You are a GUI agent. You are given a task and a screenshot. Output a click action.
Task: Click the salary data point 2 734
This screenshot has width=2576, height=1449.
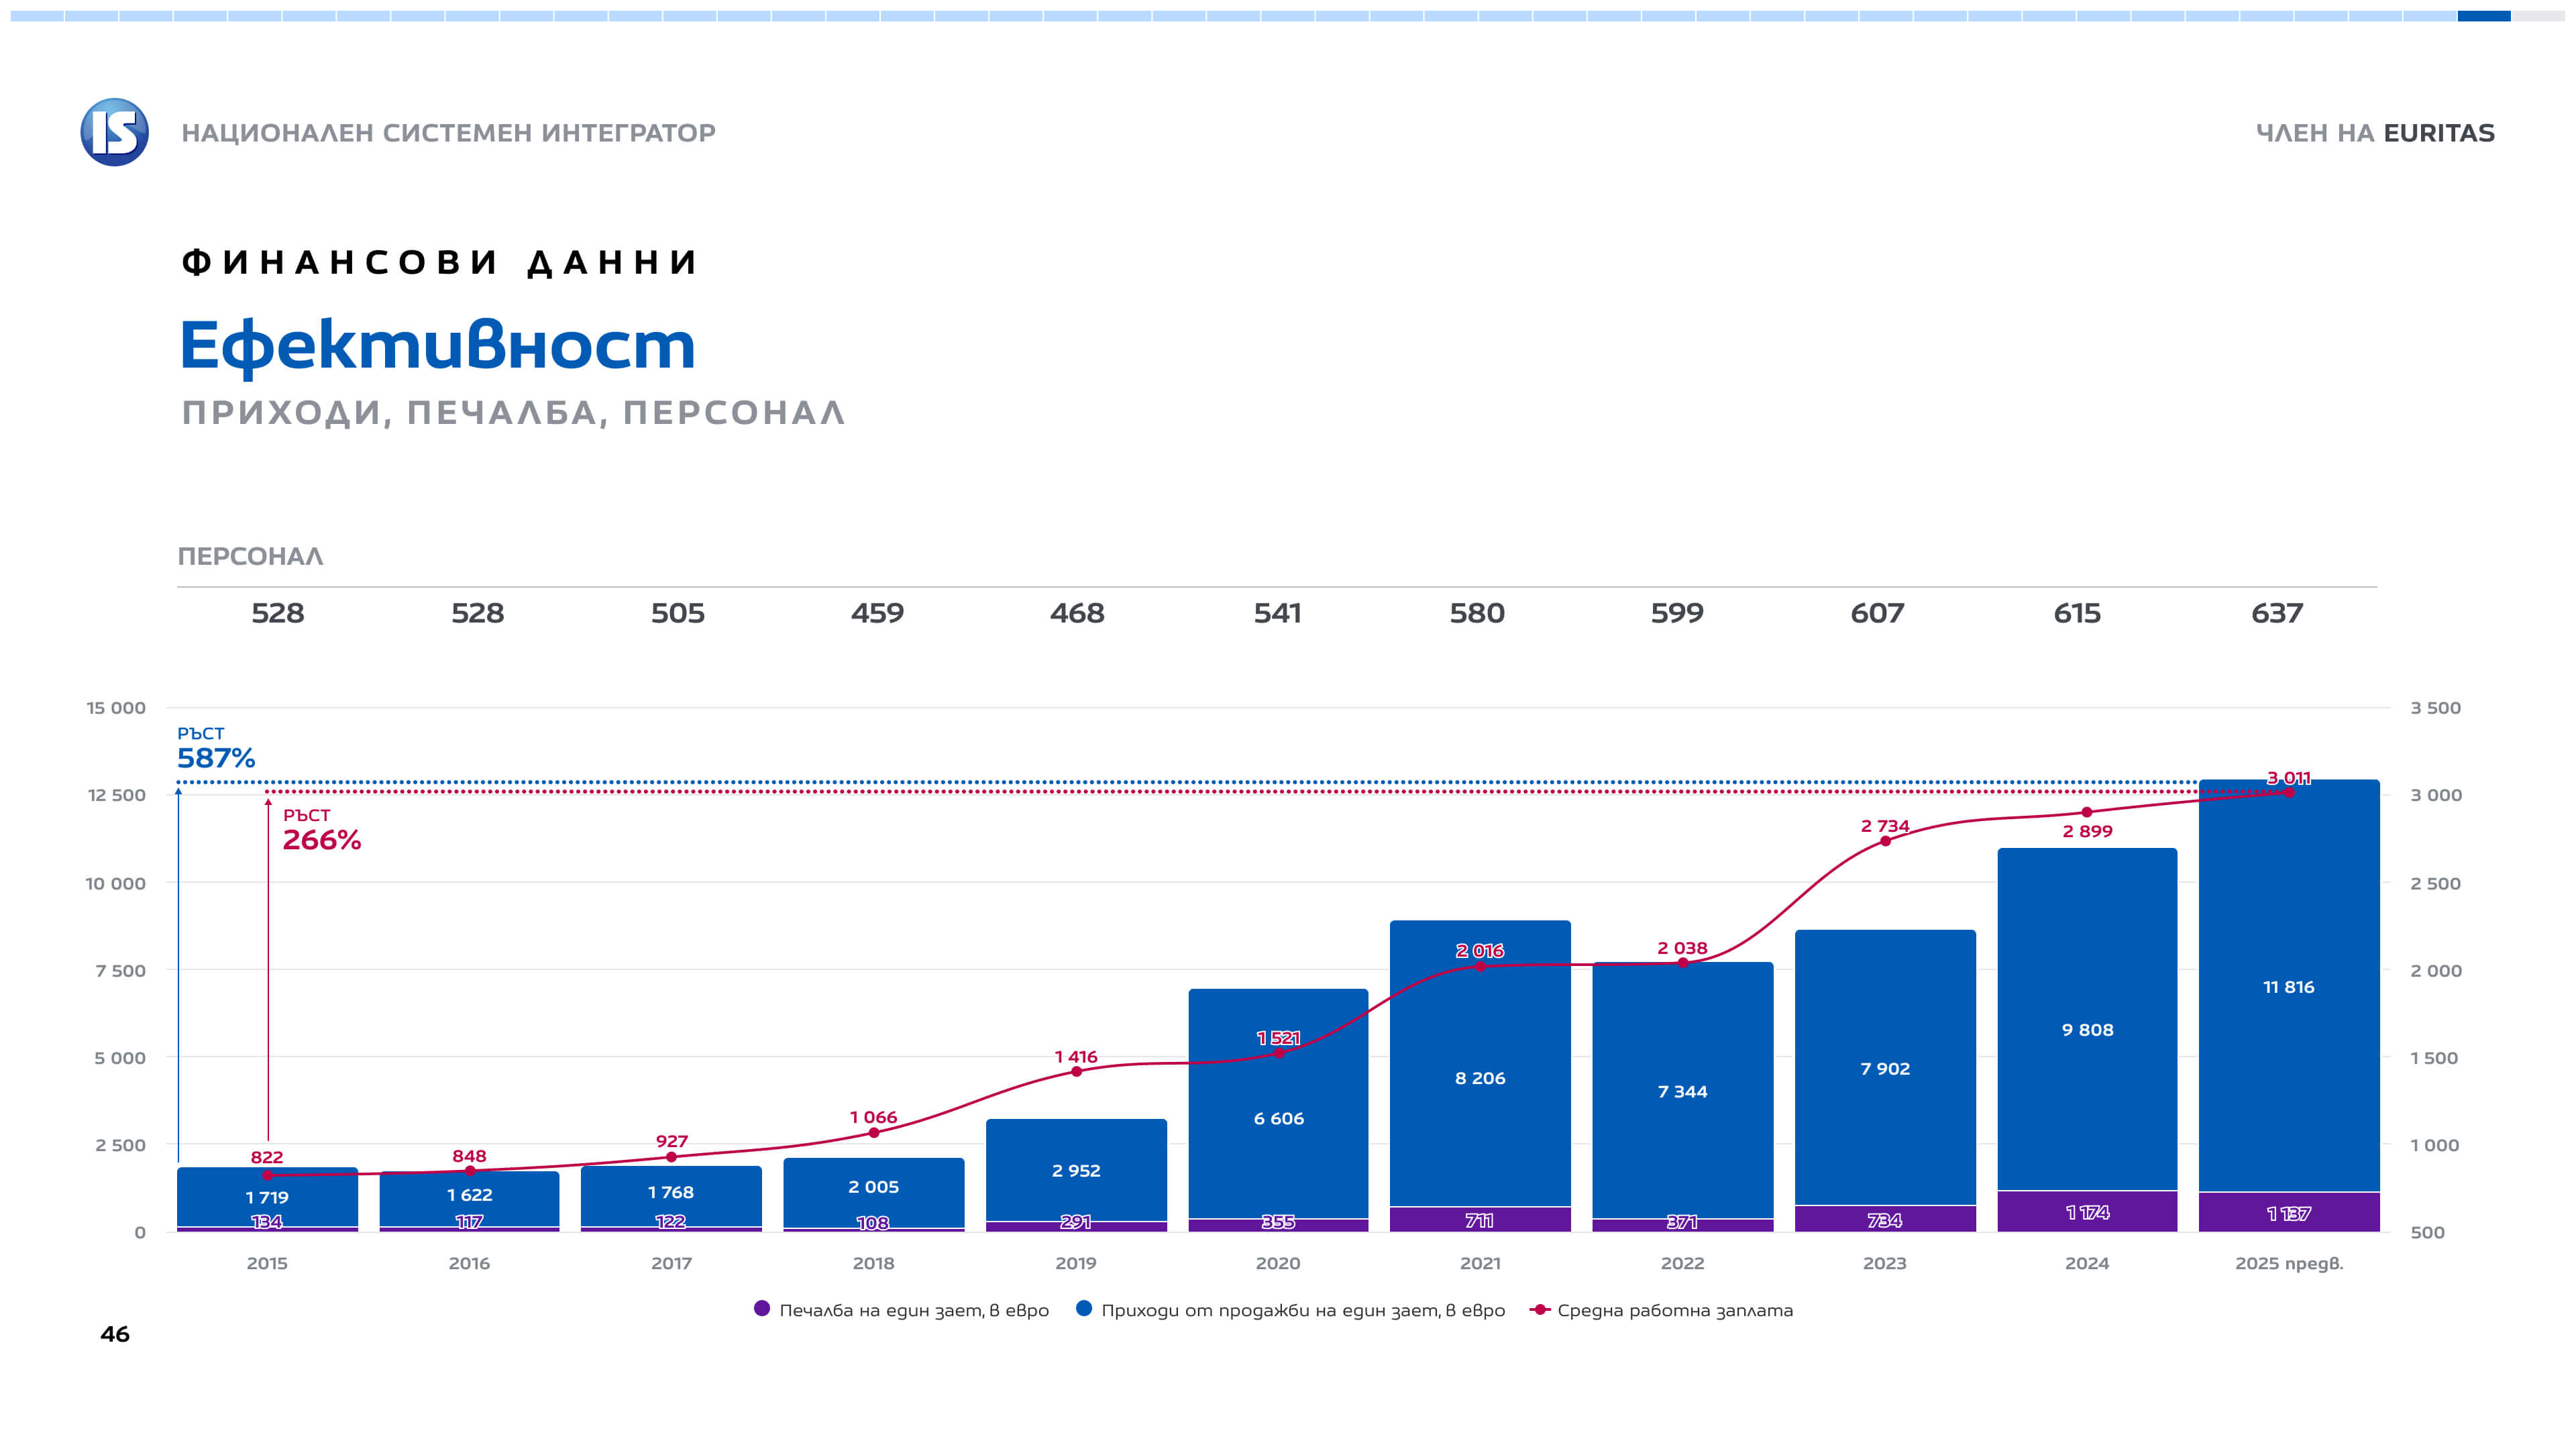(x=1885, y=841)
